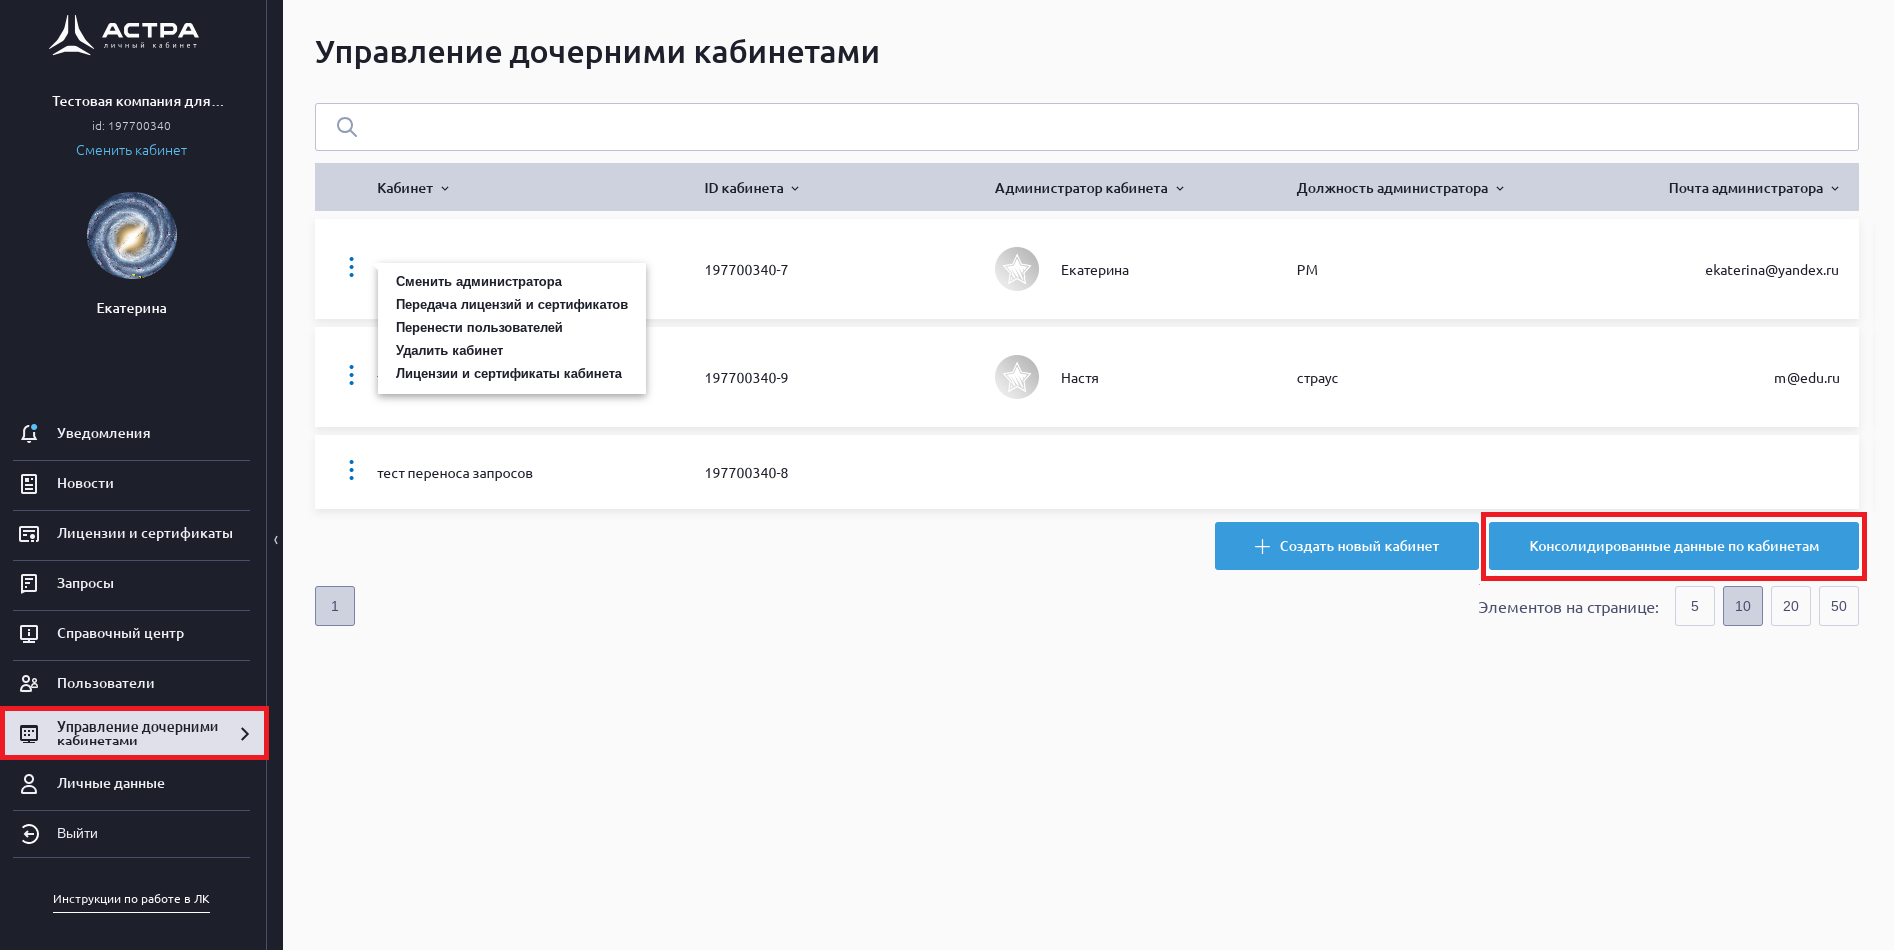Open three-dot menu for тест переноса запросов

tap(351, 470)
